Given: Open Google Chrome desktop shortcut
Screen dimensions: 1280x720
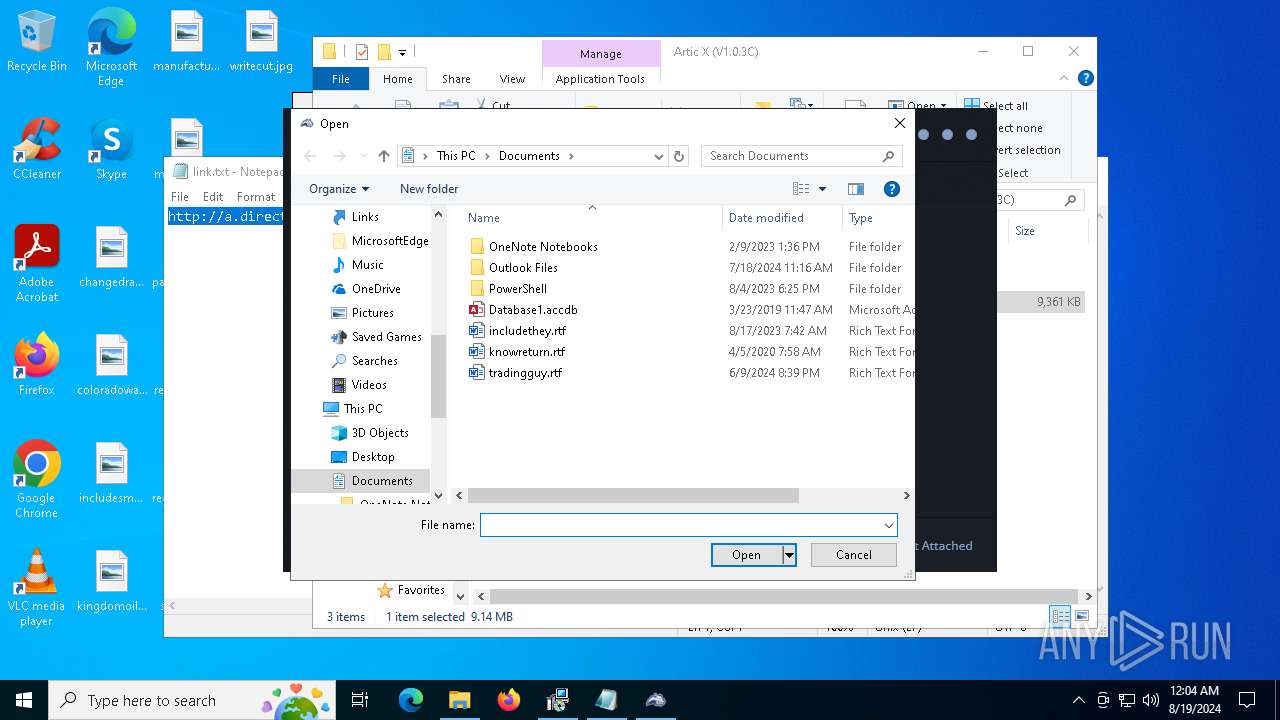Looking at the screenshot, I should click(x=37, y=479).
